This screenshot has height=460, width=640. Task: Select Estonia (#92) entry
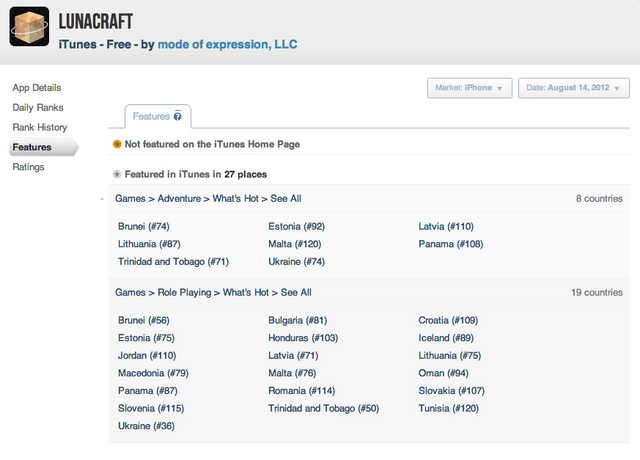(x=296, y=226)
